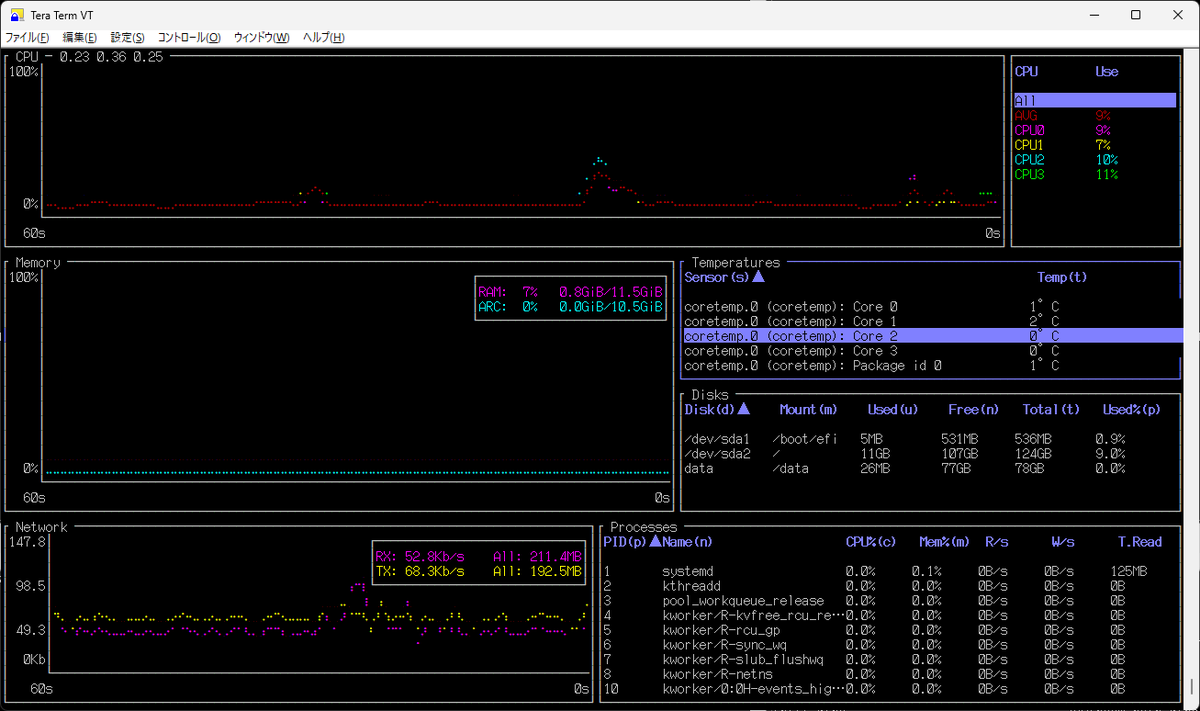Focus the Memory widget title
Viewport: 1200px width, 711px height.
pos(38,263)
